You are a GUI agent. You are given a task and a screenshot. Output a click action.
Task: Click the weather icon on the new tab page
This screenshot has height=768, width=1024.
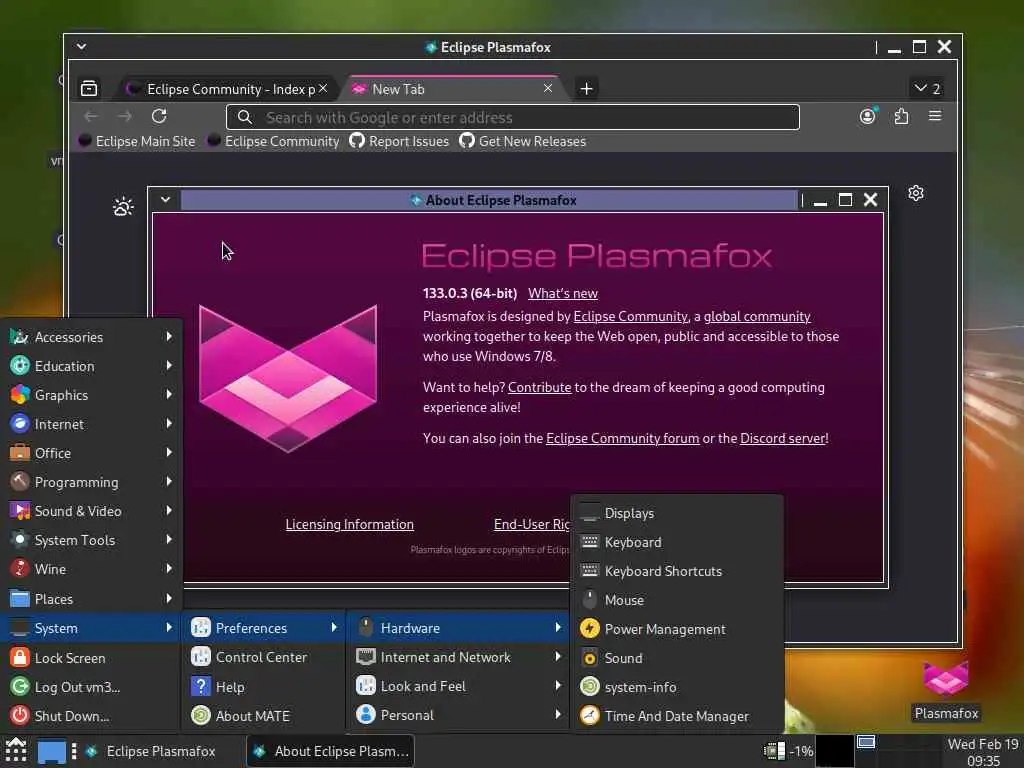point(123,206)
